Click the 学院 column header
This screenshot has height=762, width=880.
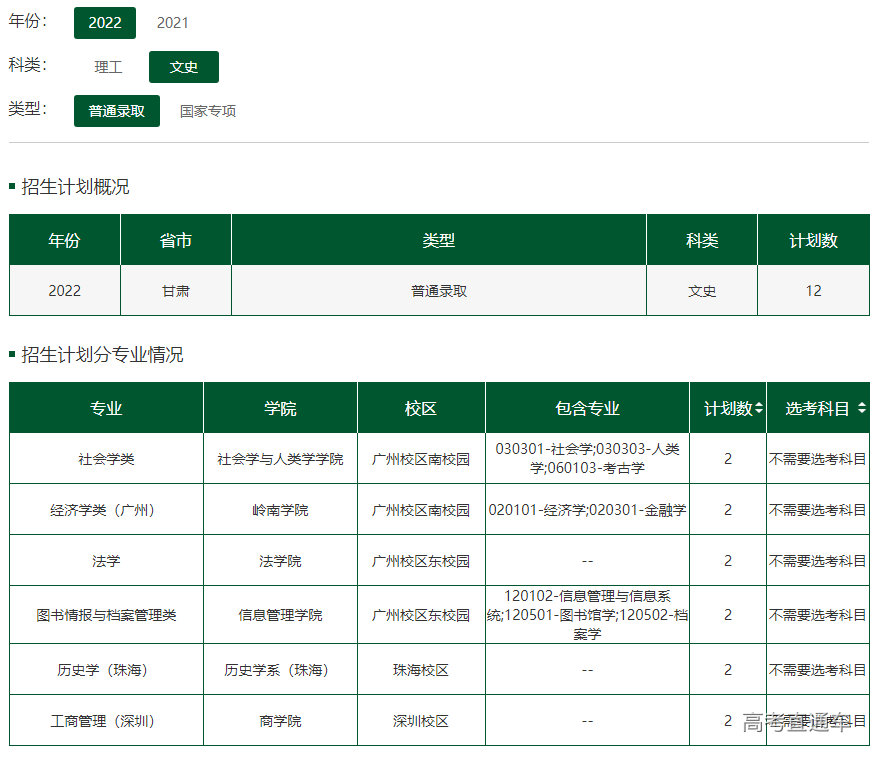click(280, 408)
